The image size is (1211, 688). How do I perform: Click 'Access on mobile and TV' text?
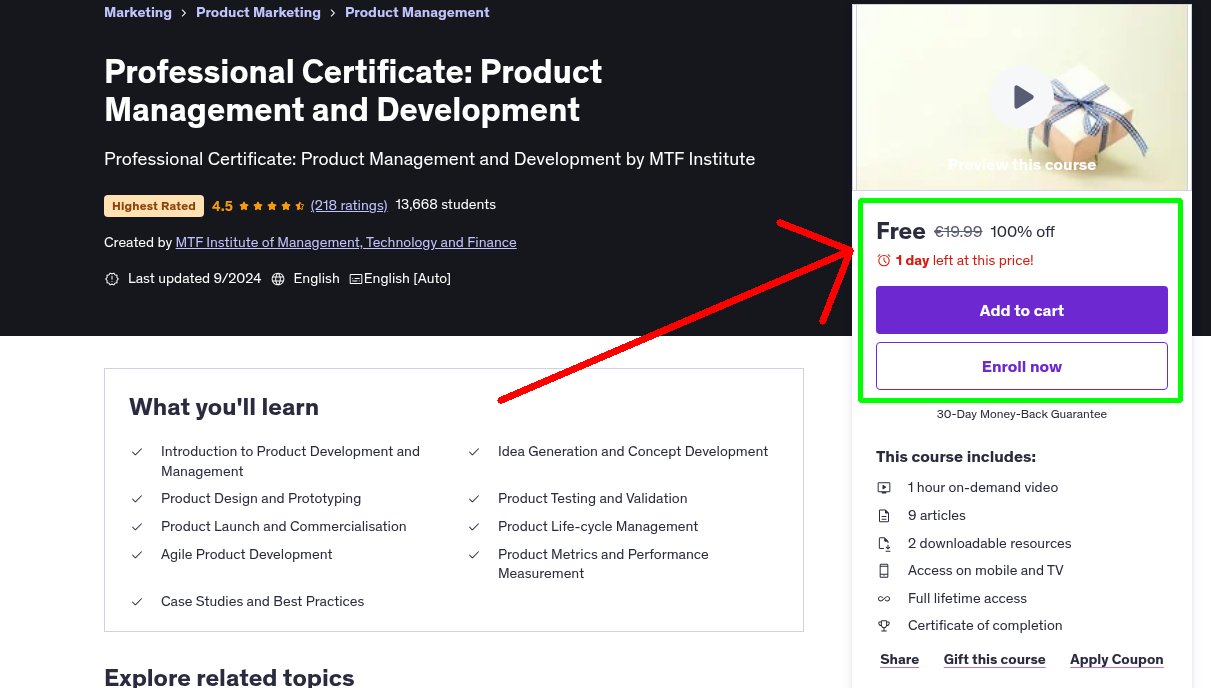(x=986, y=571)
